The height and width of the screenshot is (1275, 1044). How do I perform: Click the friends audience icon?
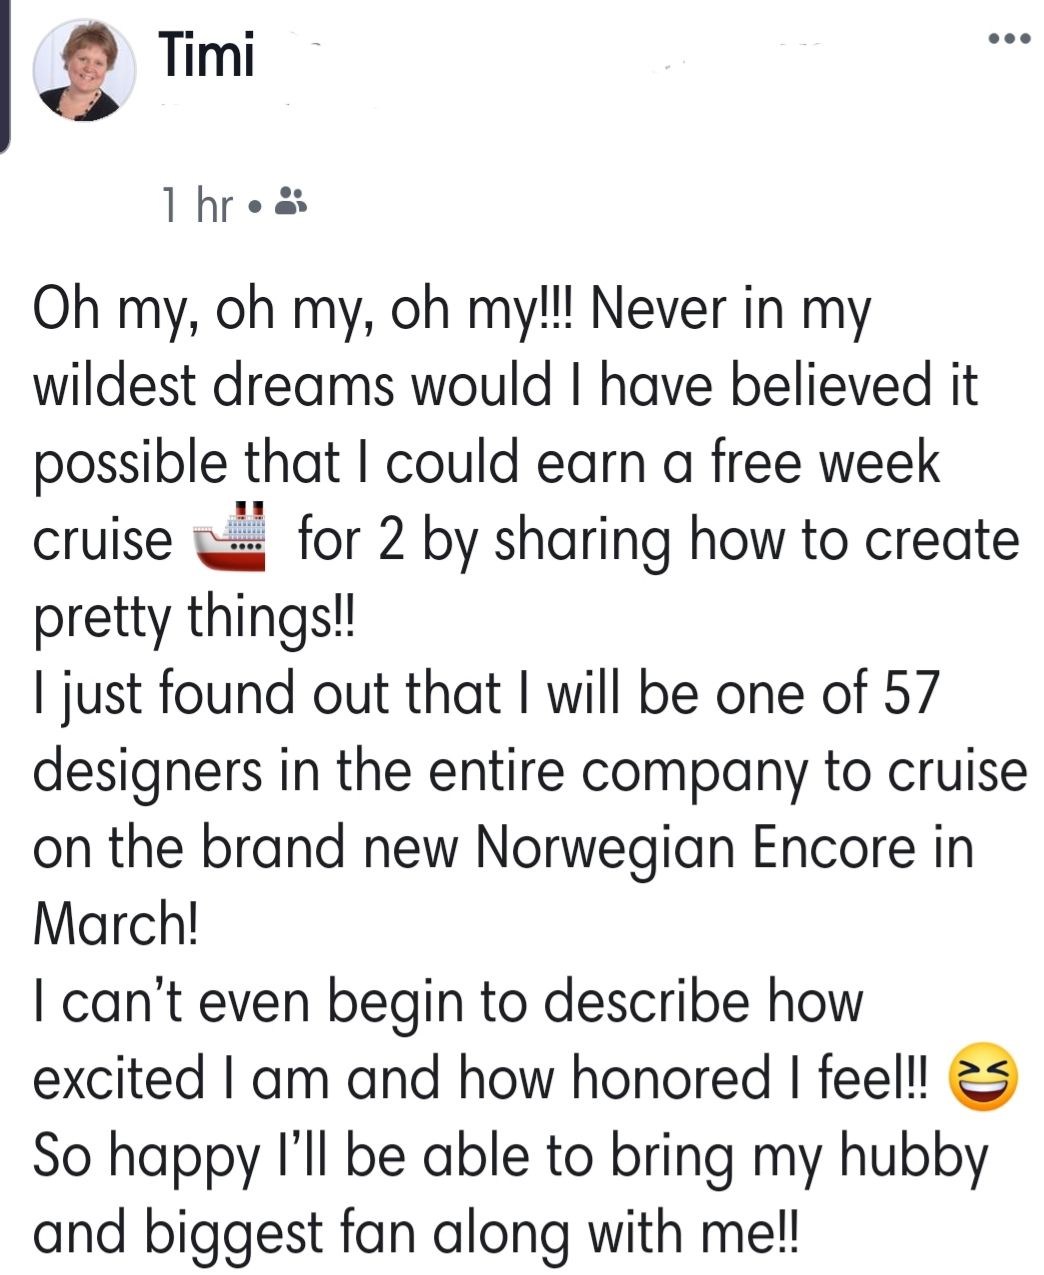[x=291, y=203]
